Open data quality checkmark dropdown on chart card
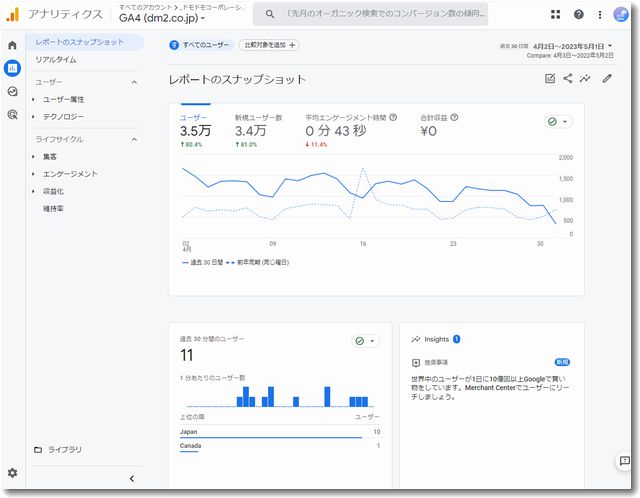The height and width of the screenshot is (498, 640). (x=558, y=121)
